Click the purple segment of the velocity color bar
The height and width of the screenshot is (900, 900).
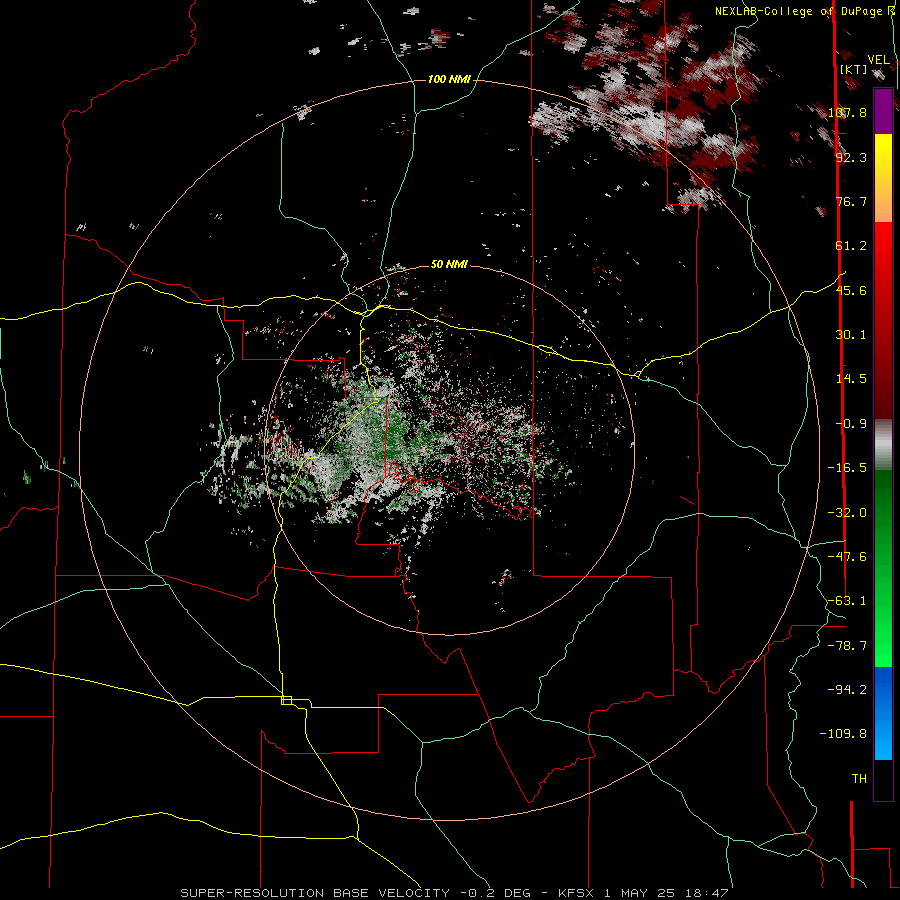click(x=883, y=111)
